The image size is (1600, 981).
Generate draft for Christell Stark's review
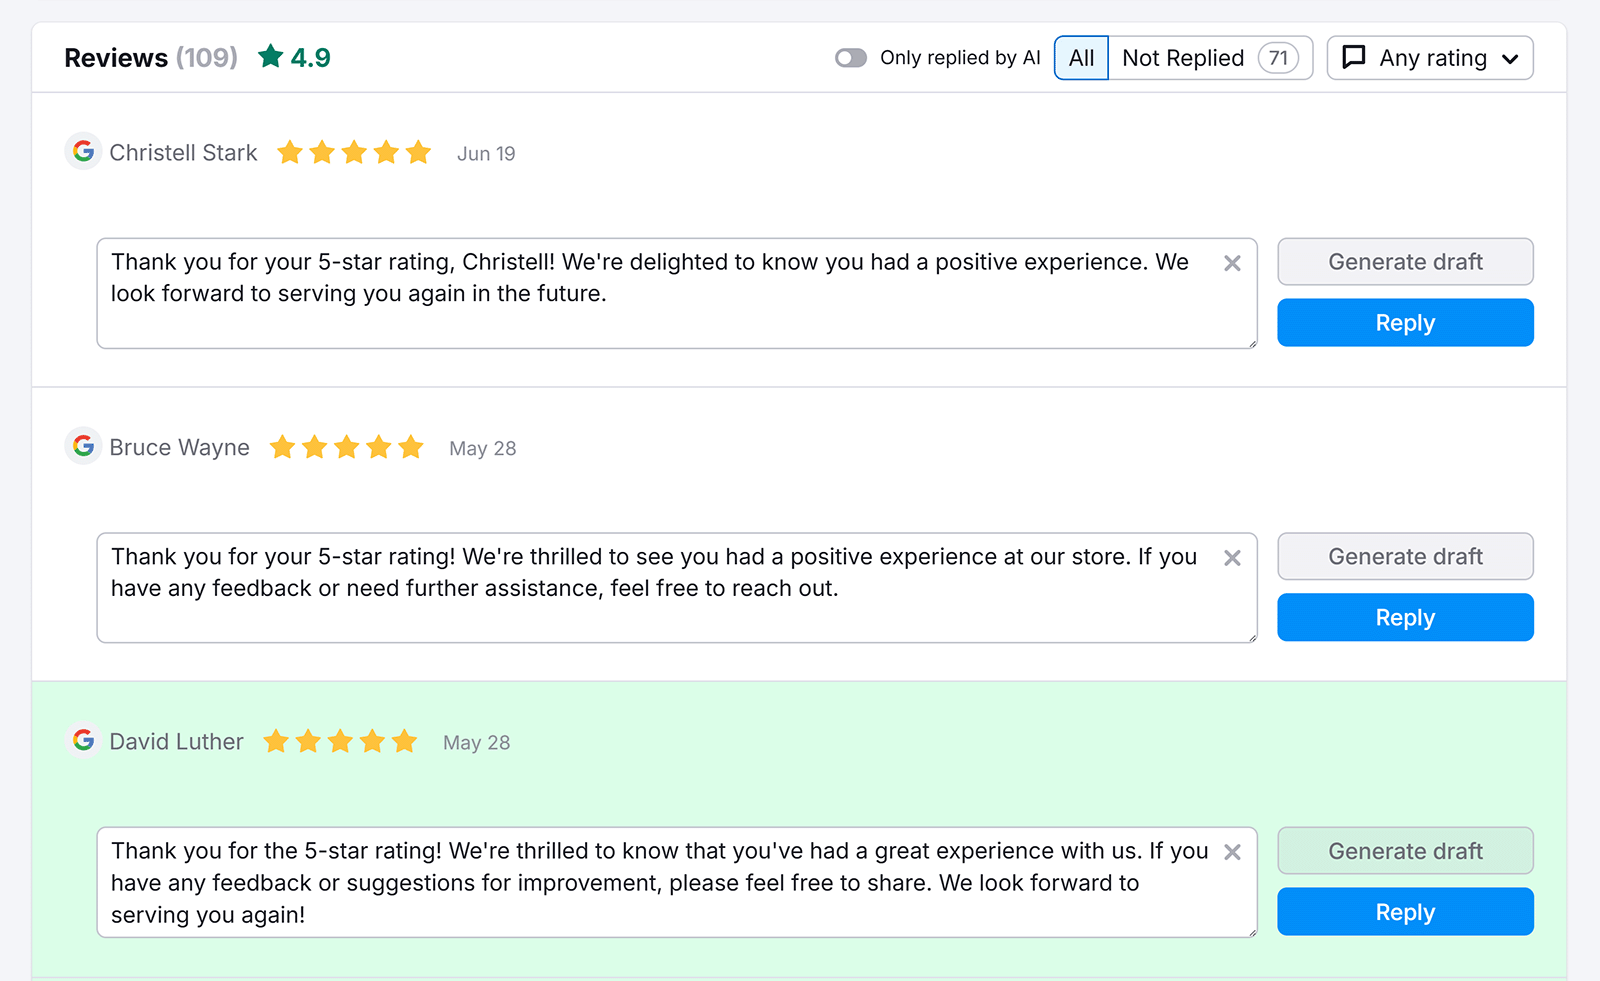[1405, 261]
